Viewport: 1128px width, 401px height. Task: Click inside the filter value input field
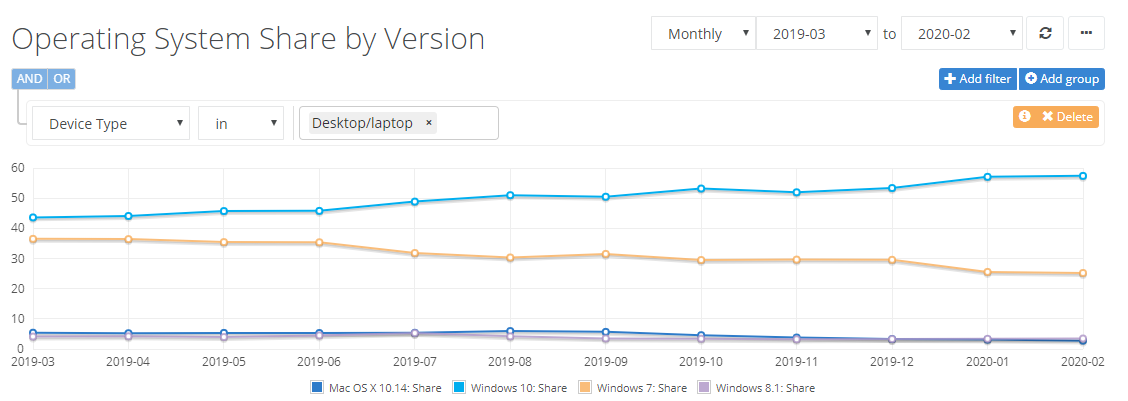click(x=466, y=123)
